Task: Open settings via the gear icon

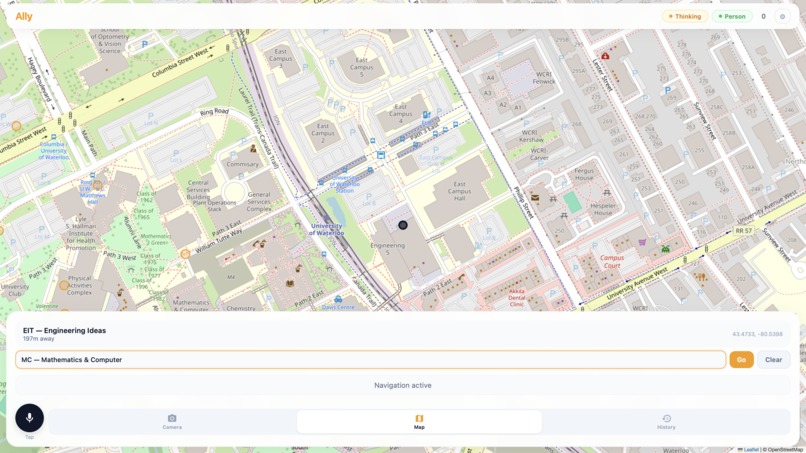Action: tap(782, 16)
